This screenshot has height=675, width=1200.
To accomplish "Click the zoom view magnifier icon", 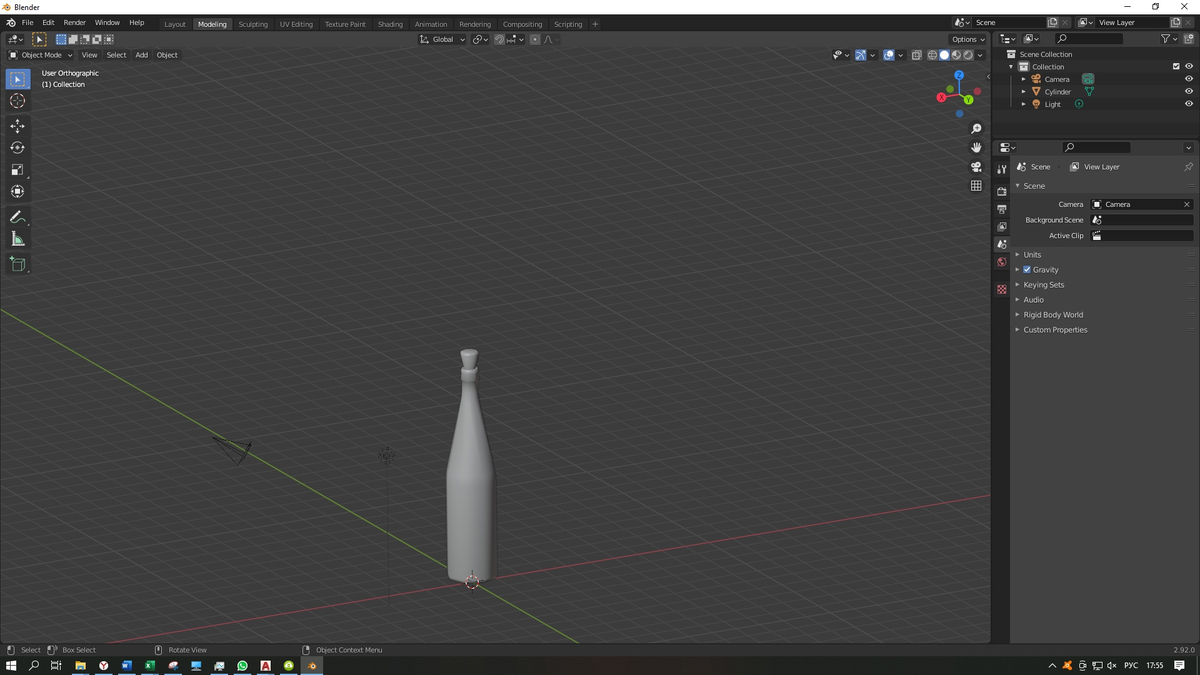I will tap(977, 129).
